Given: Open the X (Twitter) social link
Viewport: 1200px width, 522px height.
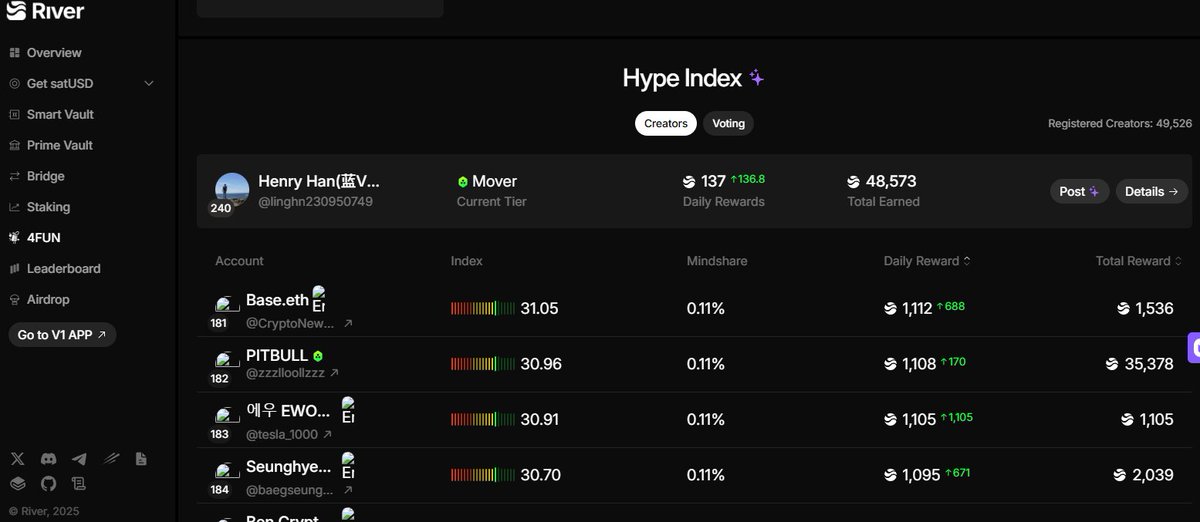Looking at the screenshot, I should point(17,459).
